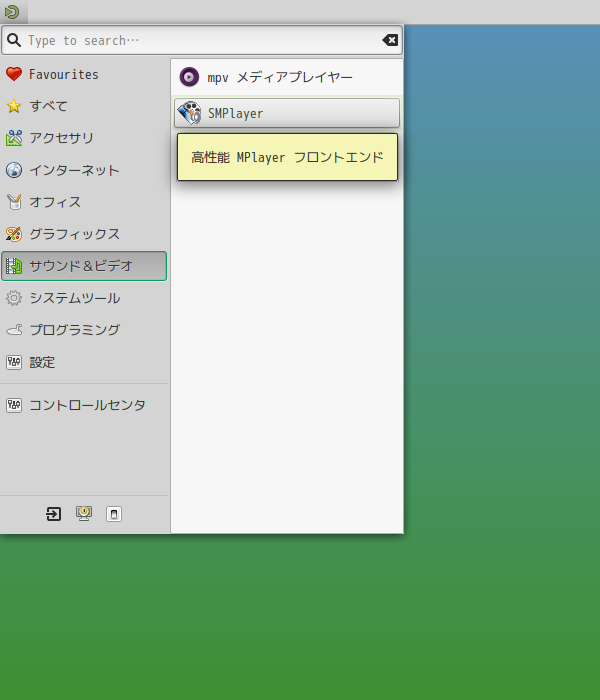Screen dimensions: 600x700
Task: Open コントロールセンタ
Action: click(84, 405)
